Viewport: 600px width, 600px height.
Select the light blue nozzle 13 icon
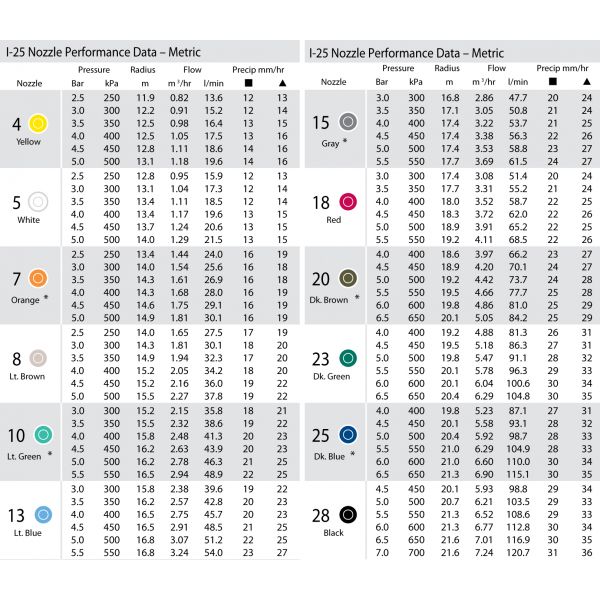click(43, 515)
